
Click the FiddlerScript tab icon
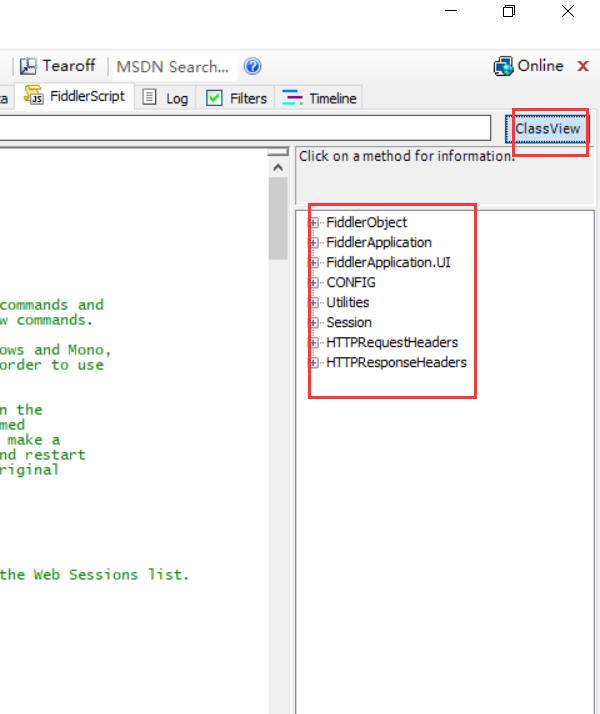pyautogui.click(x=34, y=95)
